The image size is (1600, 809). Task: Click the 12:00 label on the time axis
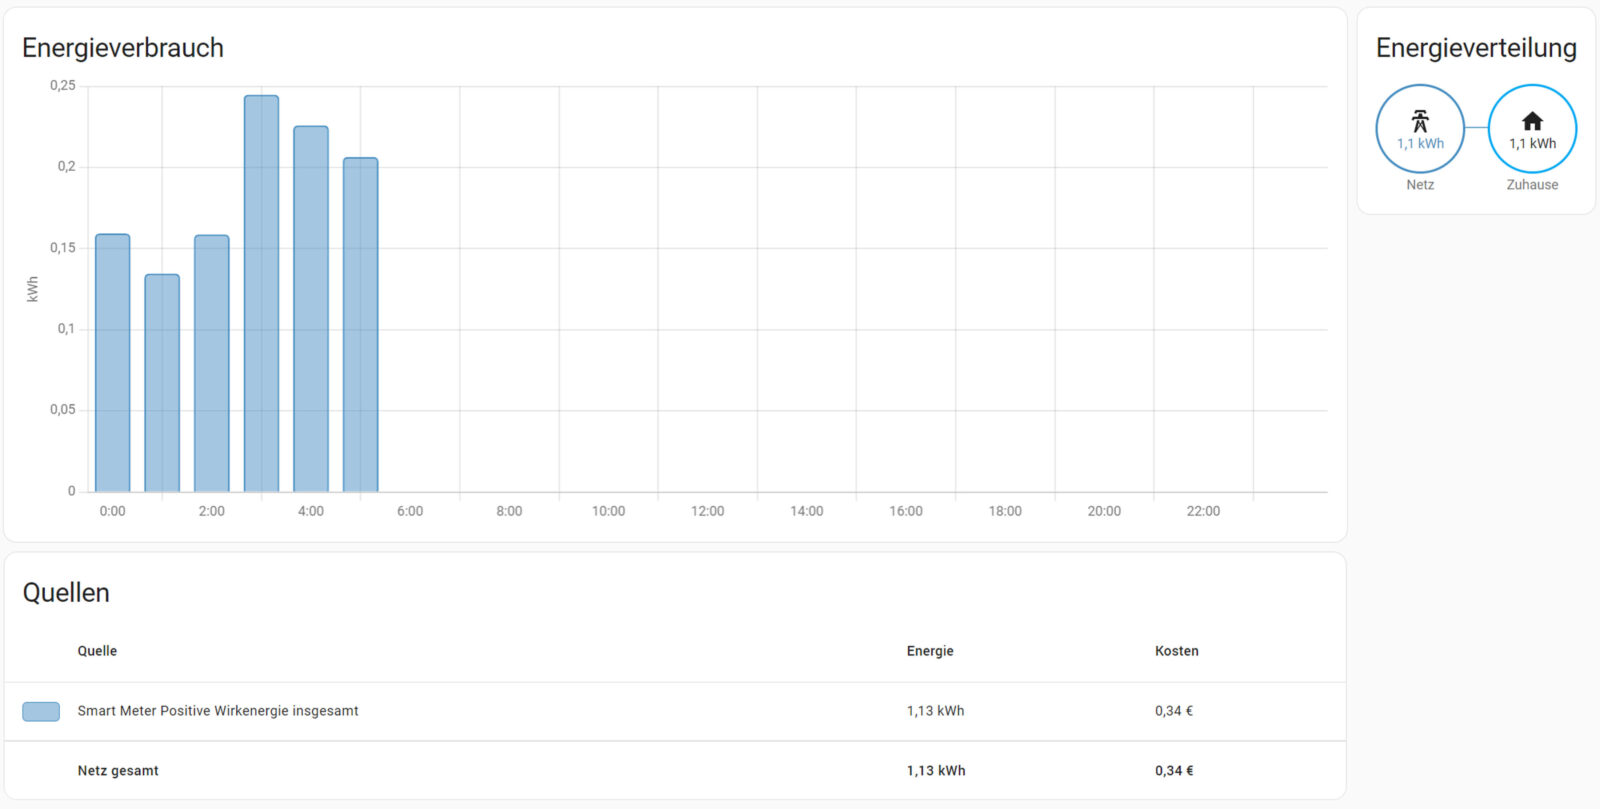[707, 511]
